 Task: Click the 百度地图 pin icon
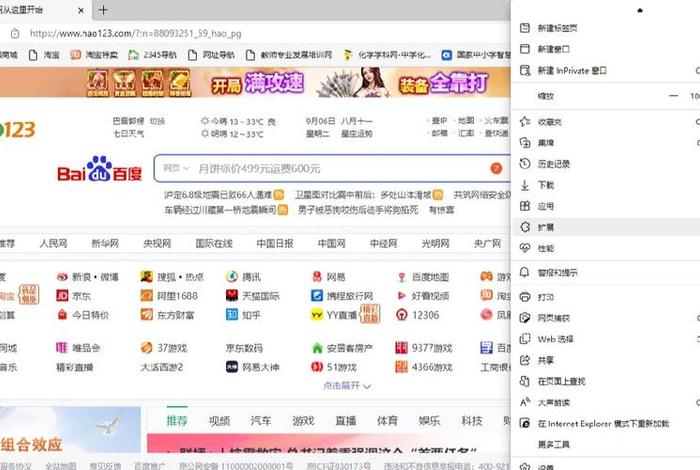click(x=401, y=277)
